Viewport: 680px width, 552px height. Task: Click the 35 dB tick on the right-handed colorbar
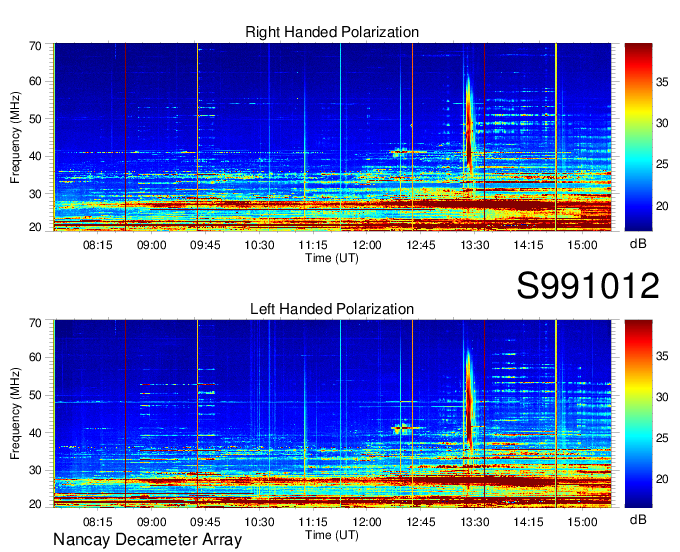[662, 82]
